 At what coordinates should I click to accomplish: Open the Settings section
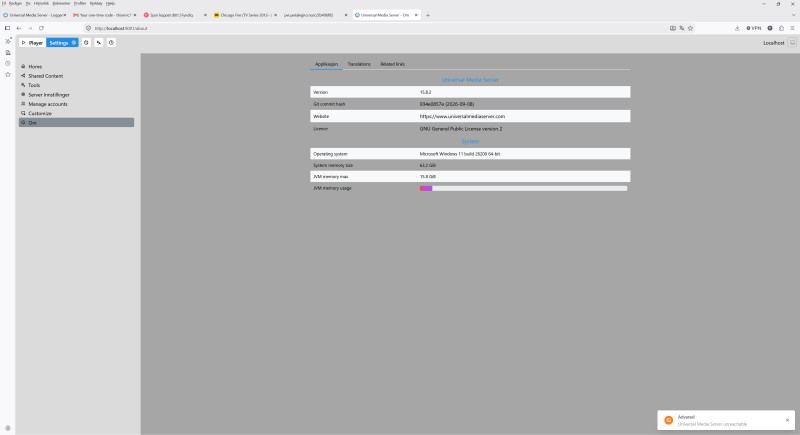62,43
